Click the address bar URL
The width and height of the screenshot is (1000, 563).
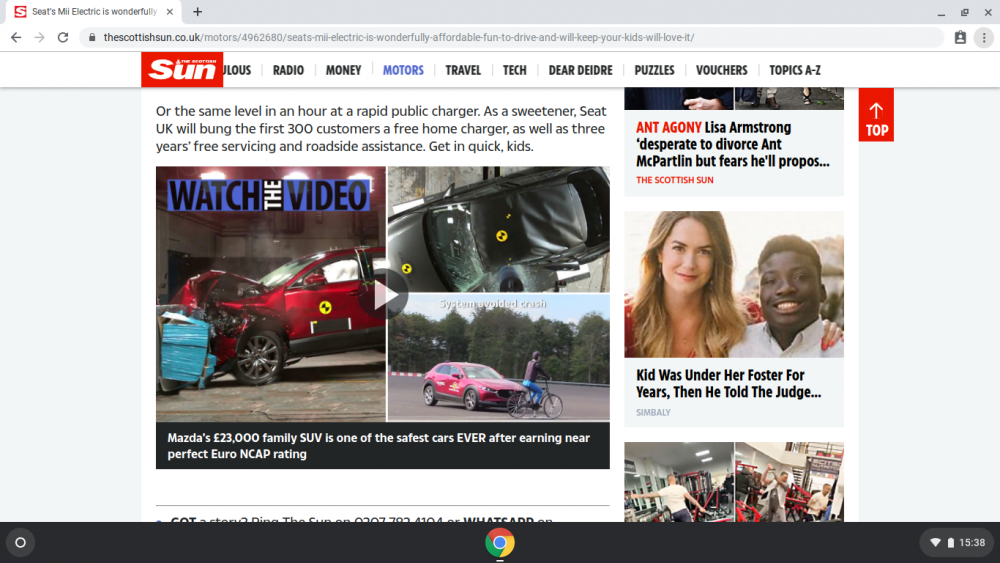click(399, 38)
